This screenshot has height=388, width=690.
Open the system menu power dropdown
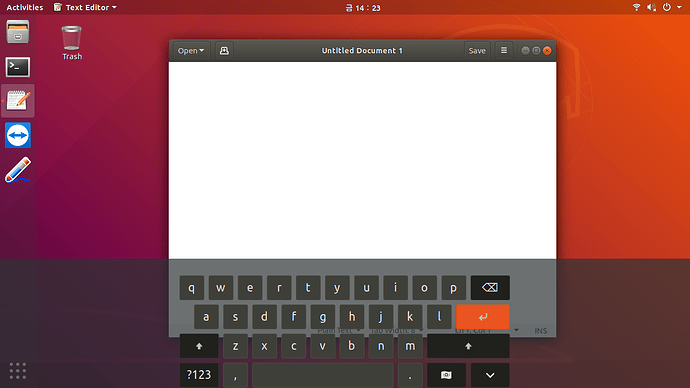click(x=672, y=7)
